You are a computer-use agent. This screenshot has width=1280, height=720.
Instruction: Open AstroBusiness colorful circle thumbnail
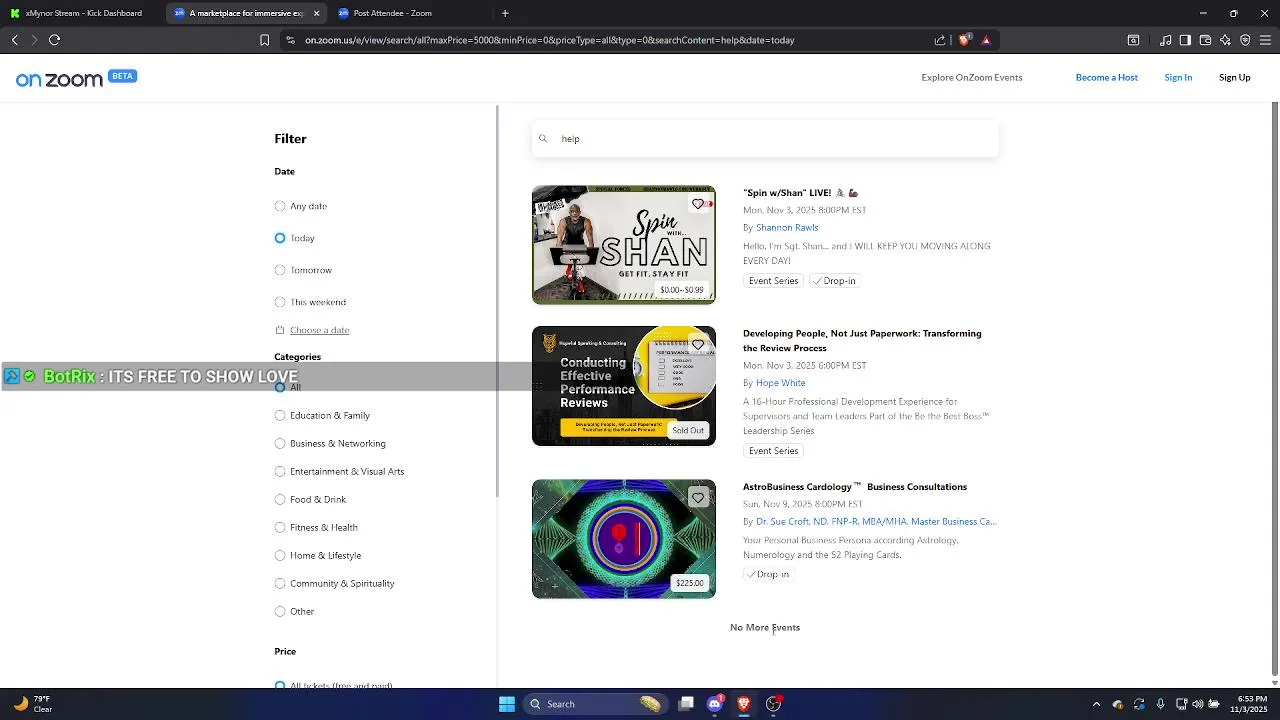624,539
